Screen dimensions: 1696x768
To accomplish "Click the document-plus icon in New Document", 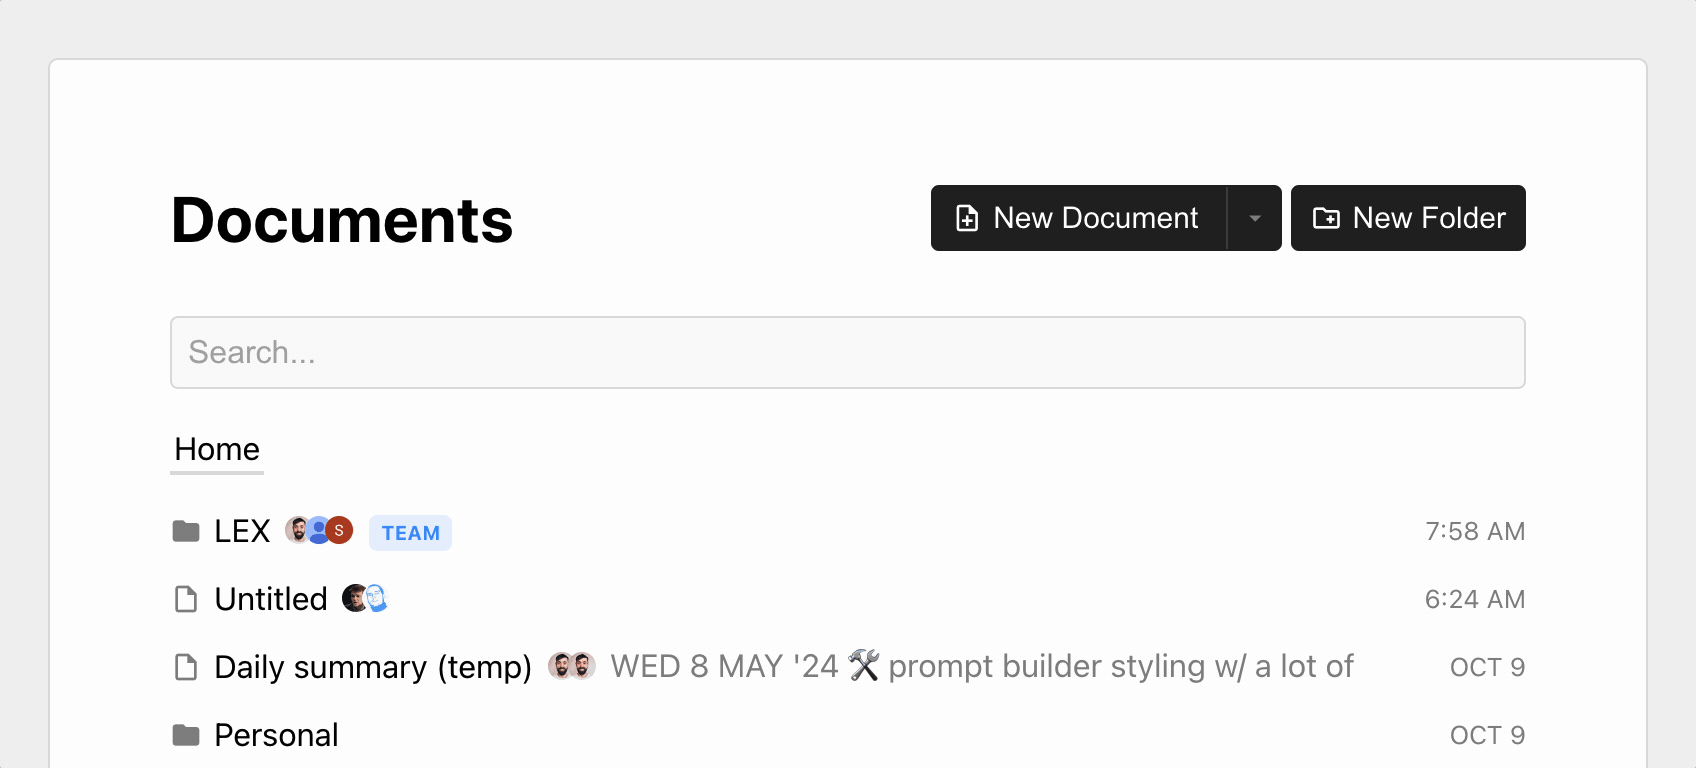I will pyautogui.click(x=967, y=218).
